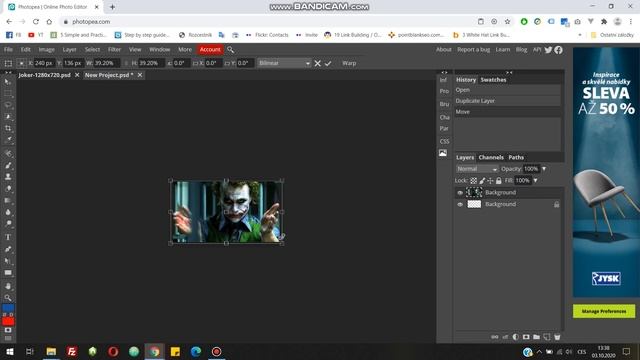
Task: Select the Lasso tool
Action: 8,105
